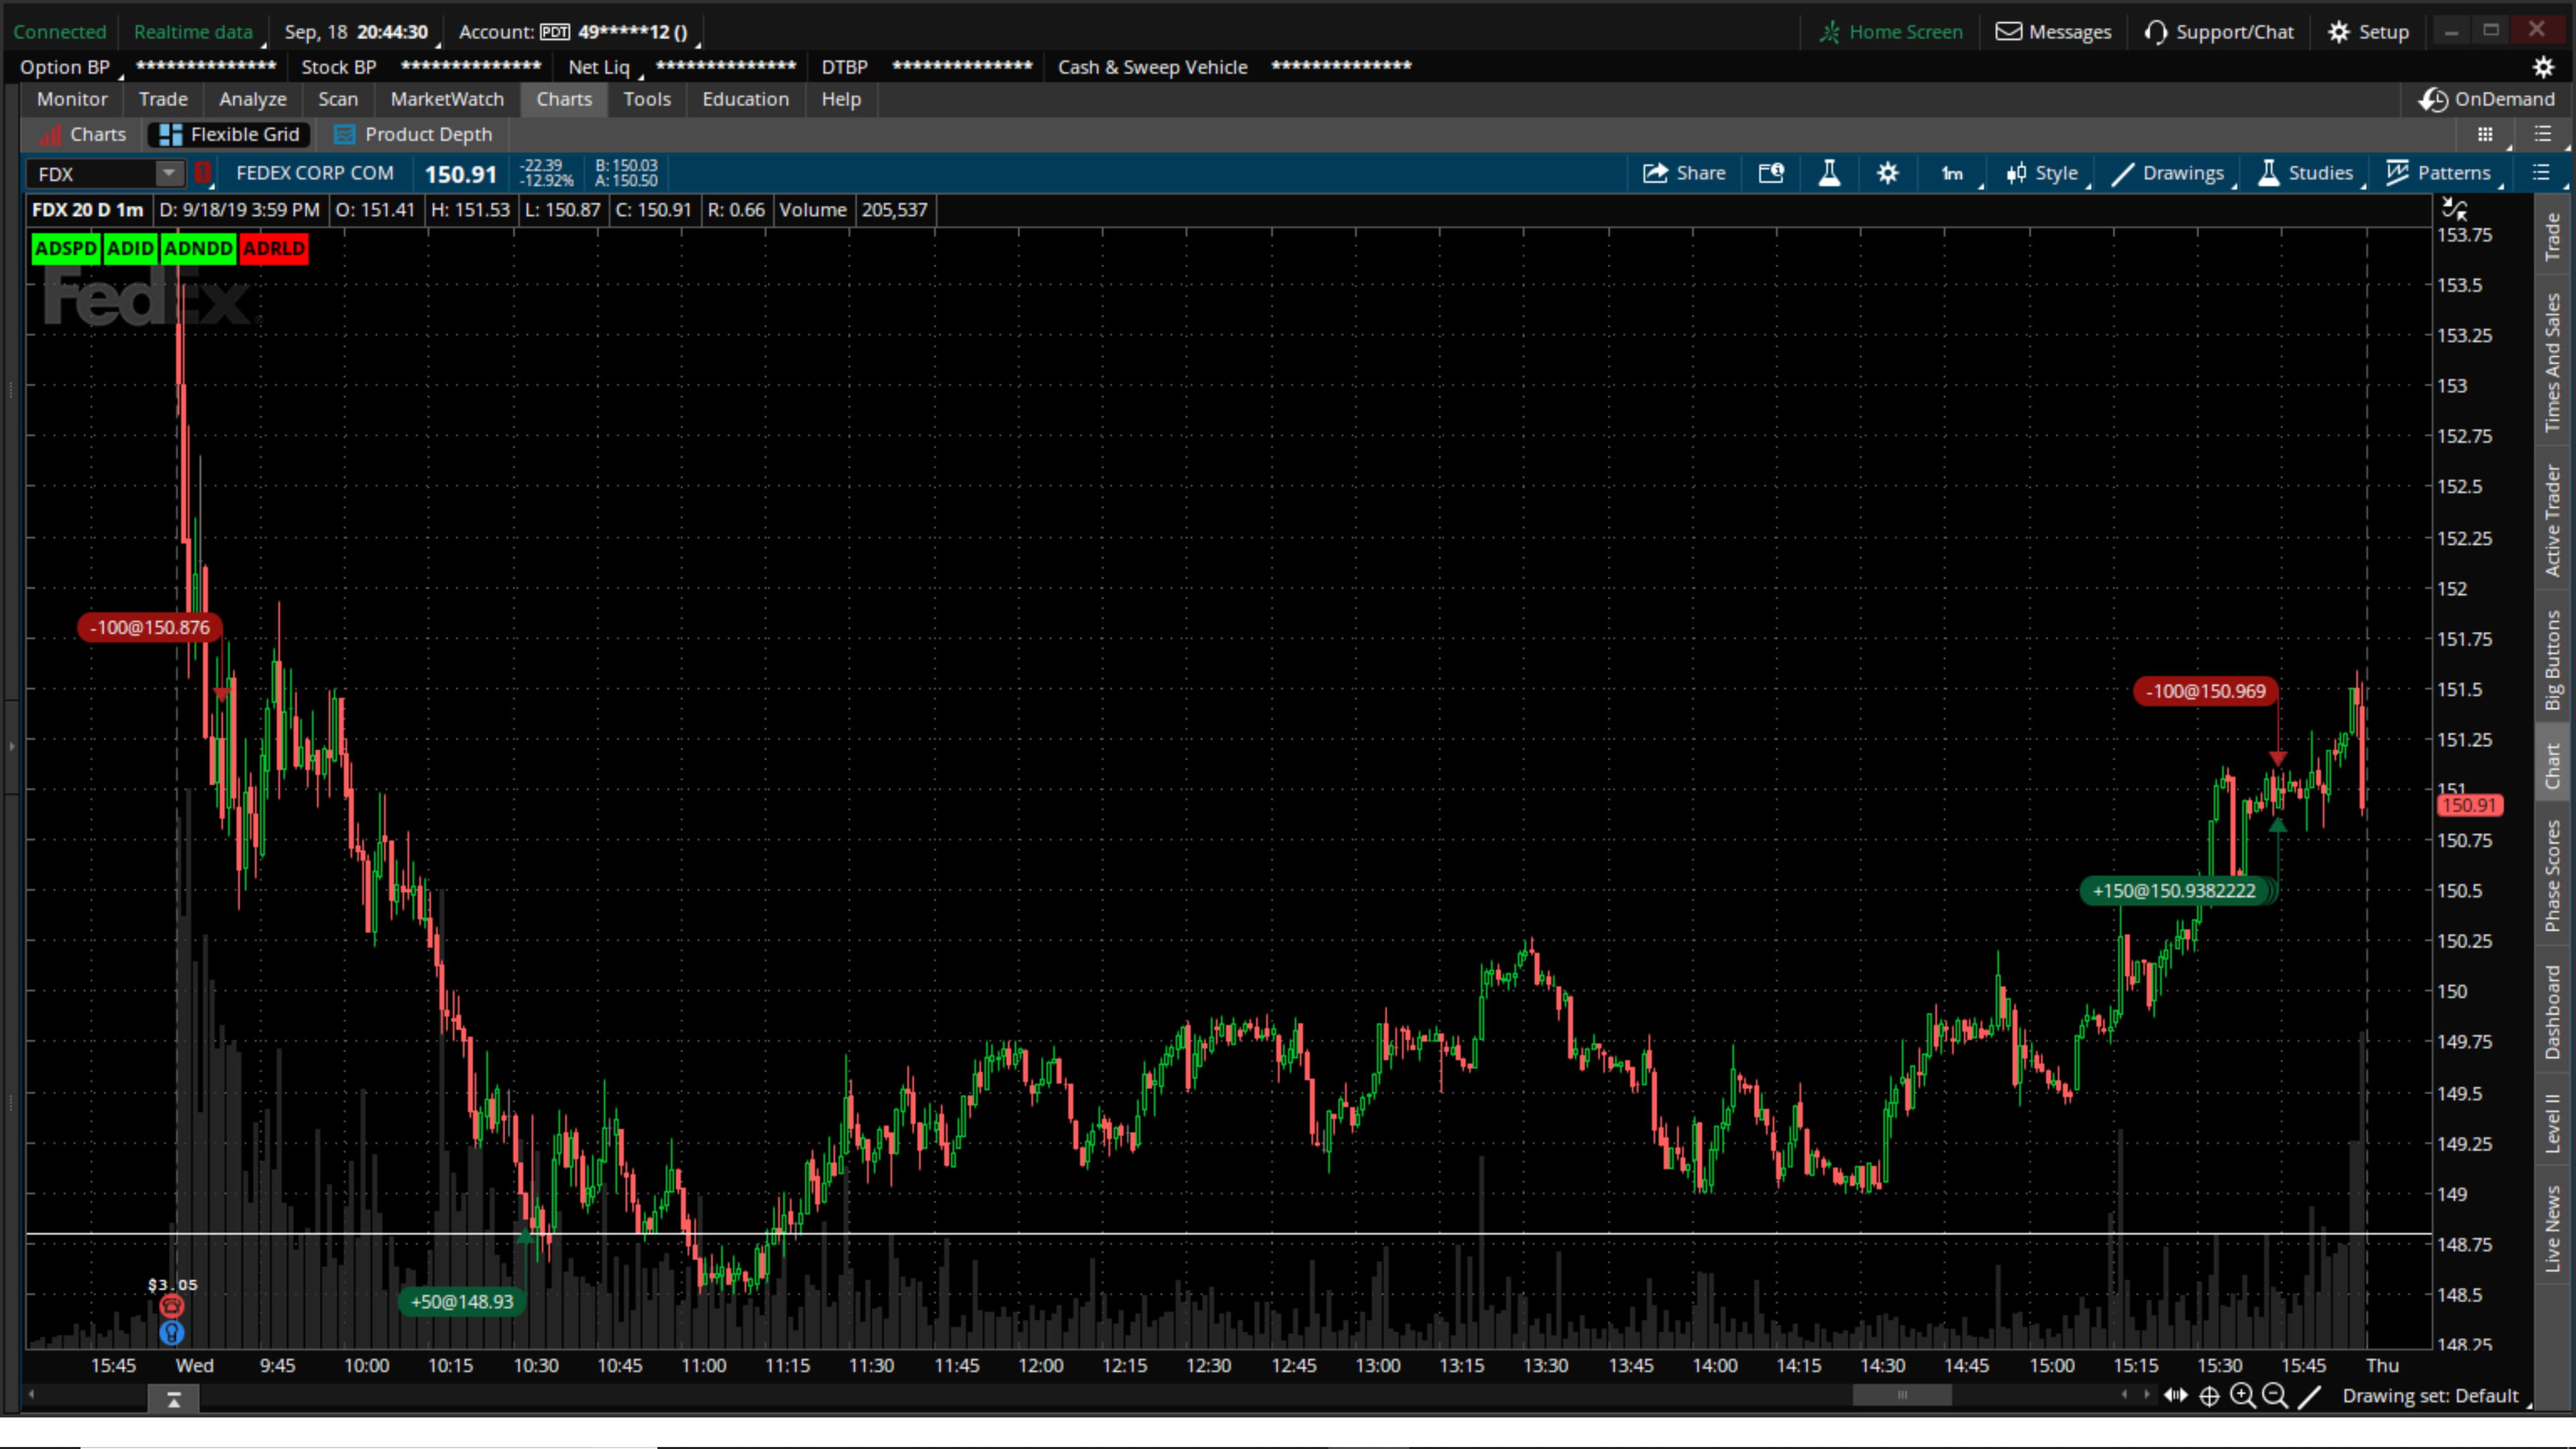Image resolution: width=2576 pixels, height=1449 pixels.
Task: Open the Level II side panel
Action: [x=2553, y=1122]
